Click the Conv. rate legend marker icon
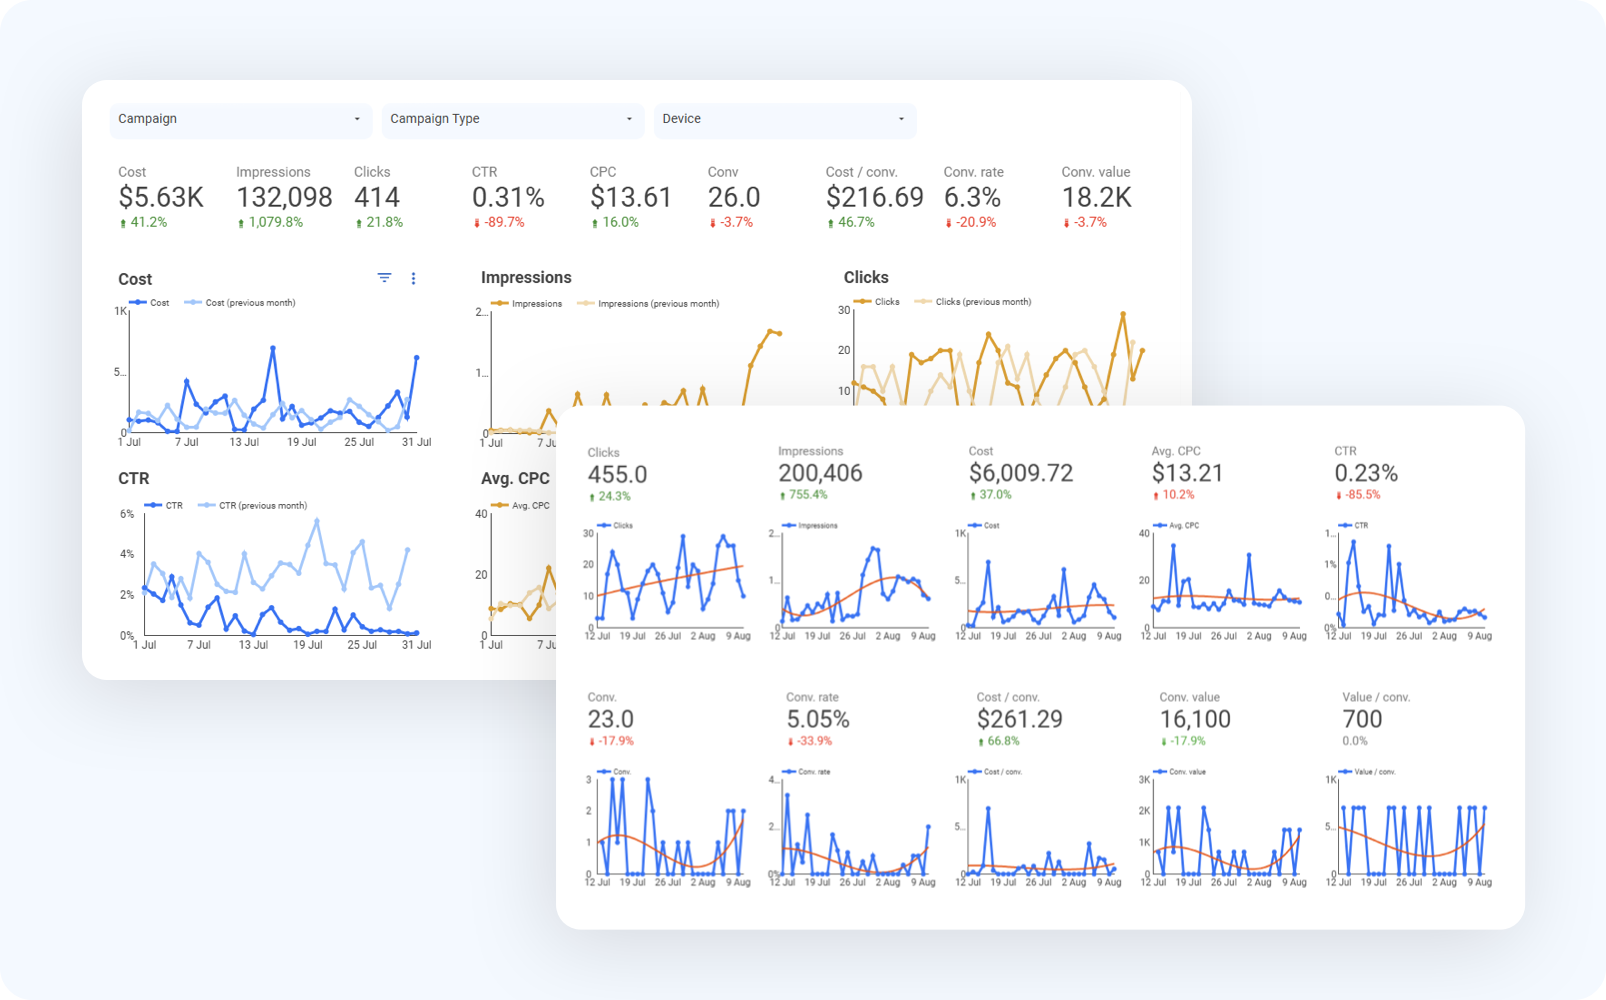 (789, 771)
